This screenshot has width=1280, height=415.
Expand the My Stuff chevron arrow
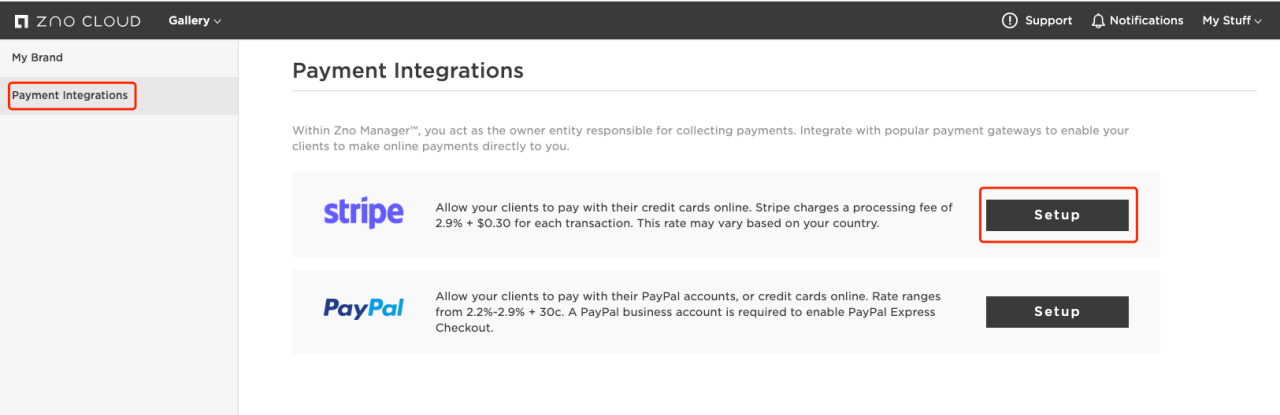tap(1258, 22)
